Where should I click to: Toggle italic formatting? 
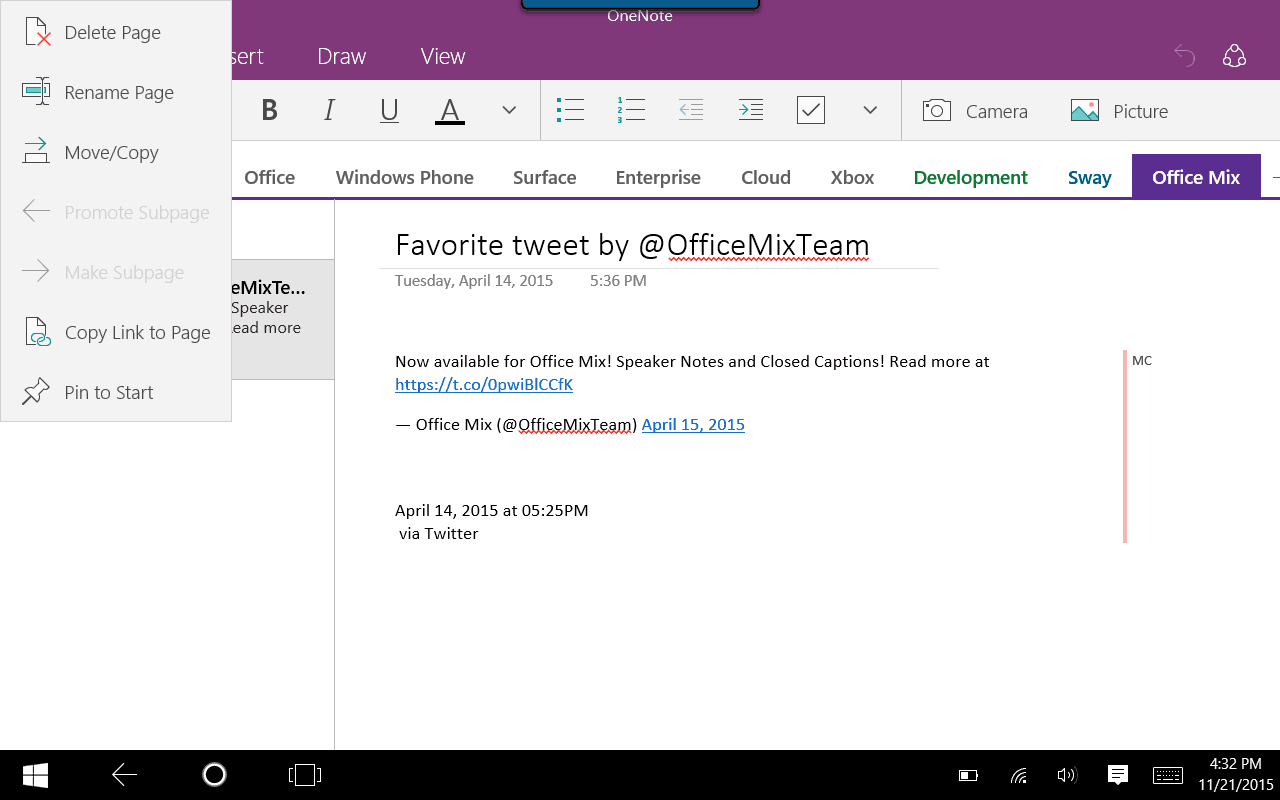pyautogui.click(x=329, y=110)
